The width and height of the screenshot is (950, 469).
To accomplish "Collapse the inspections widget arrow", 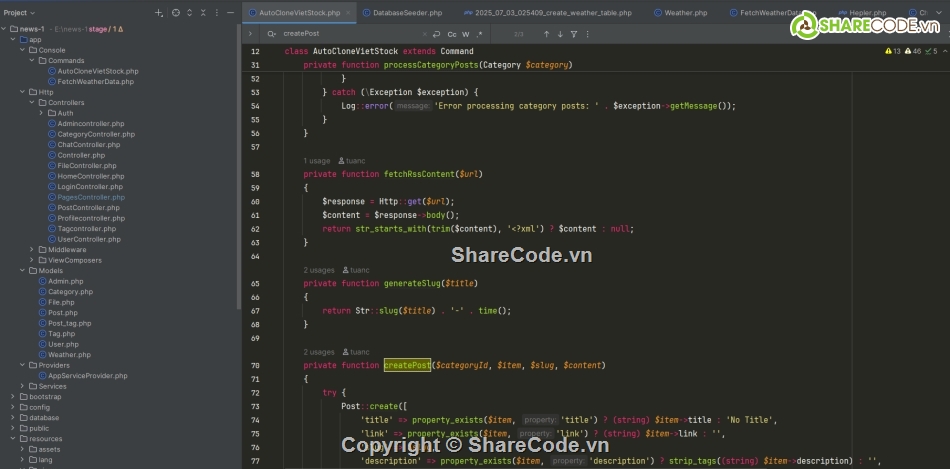I will pos(944,52).
